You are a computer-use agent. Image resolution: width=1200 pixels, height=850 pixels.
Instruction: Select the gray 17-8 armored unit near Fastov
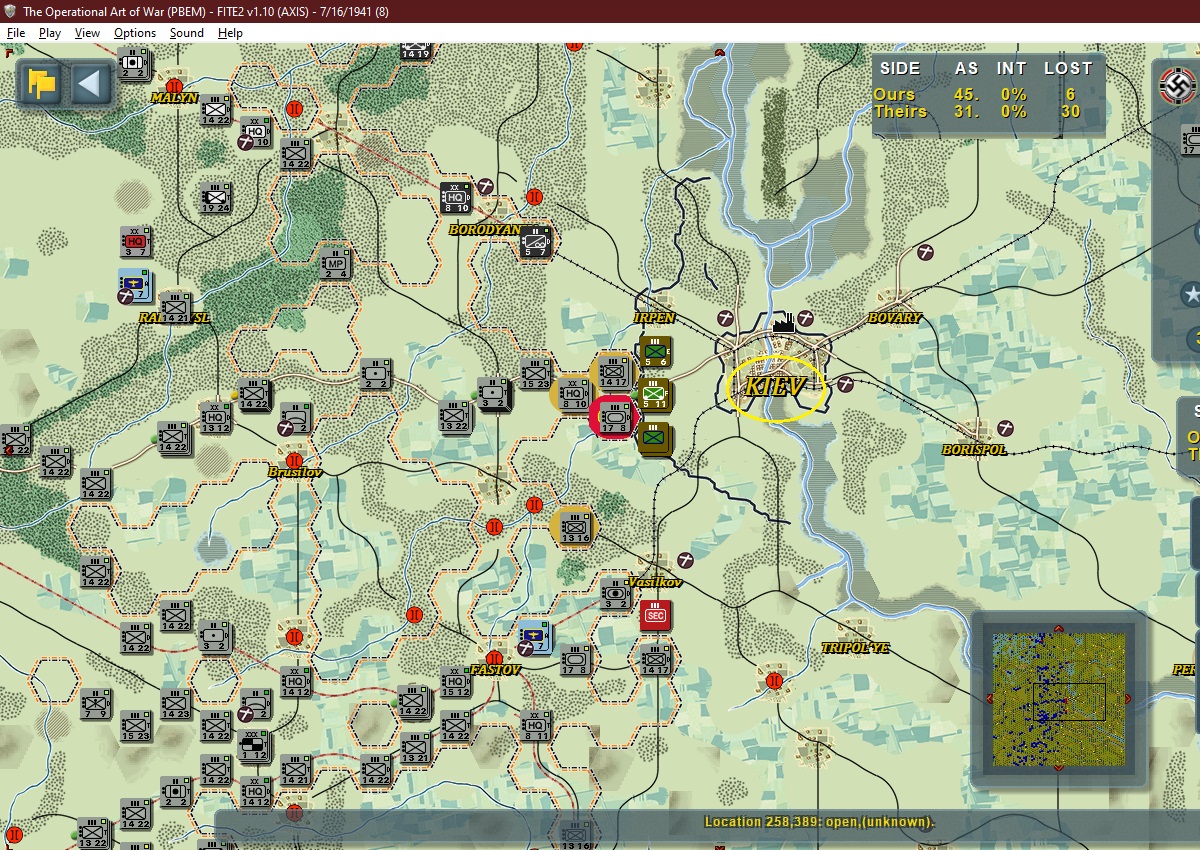pos(575,660)
